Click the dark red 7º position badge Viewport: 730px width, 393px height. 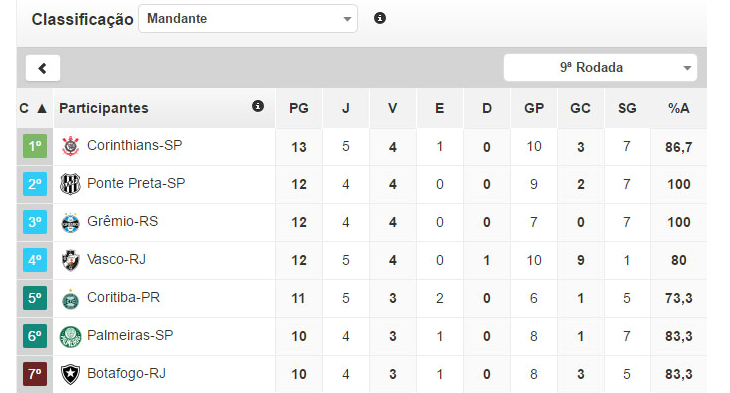point(35,374)
